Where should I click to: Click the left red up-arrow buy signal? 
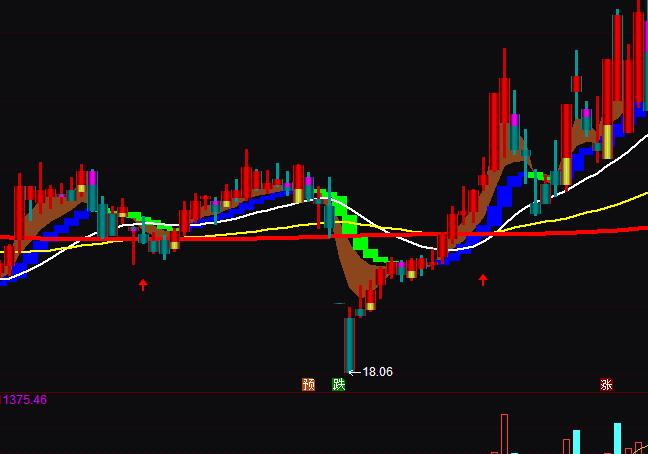(x=143, y=285)
